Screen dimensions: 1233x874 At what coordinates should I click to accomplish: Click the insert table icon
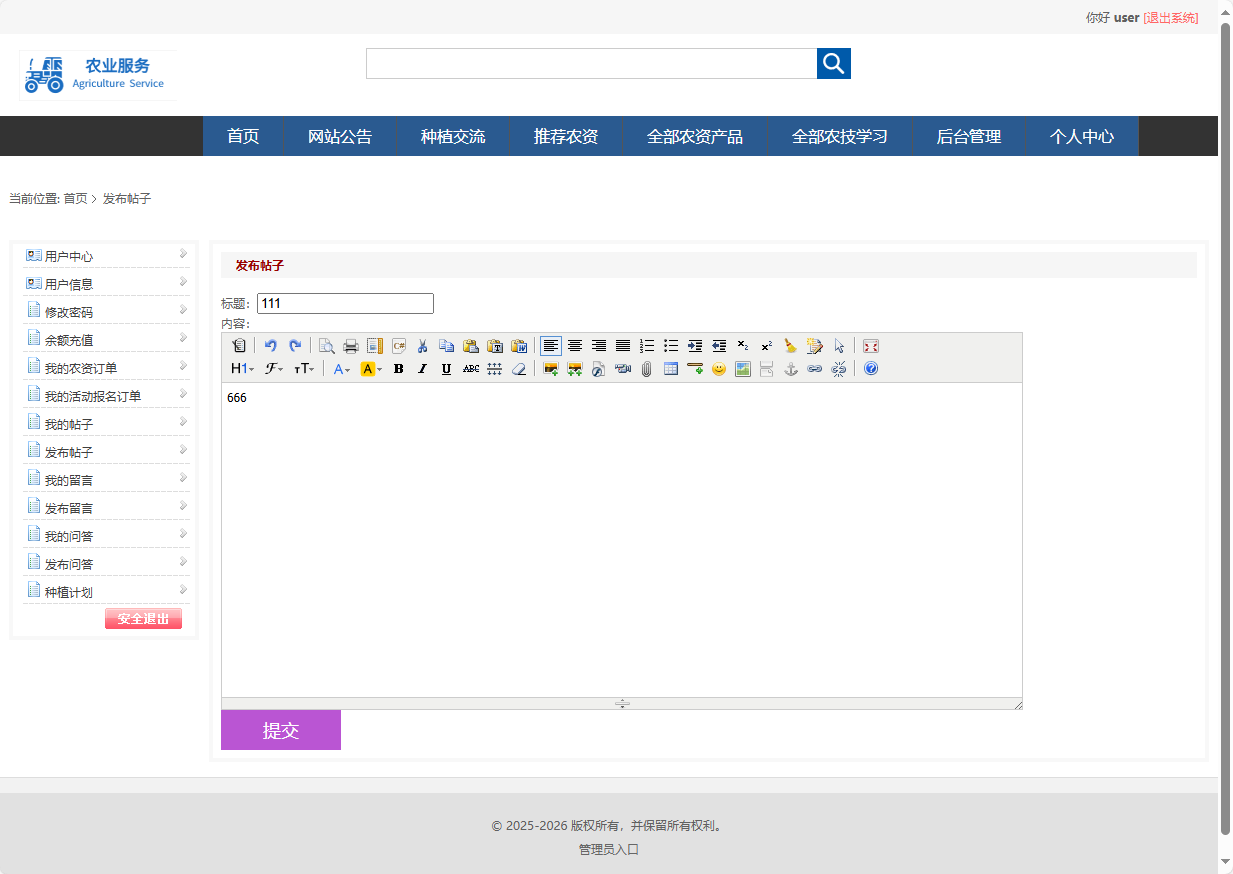(671, 369)
